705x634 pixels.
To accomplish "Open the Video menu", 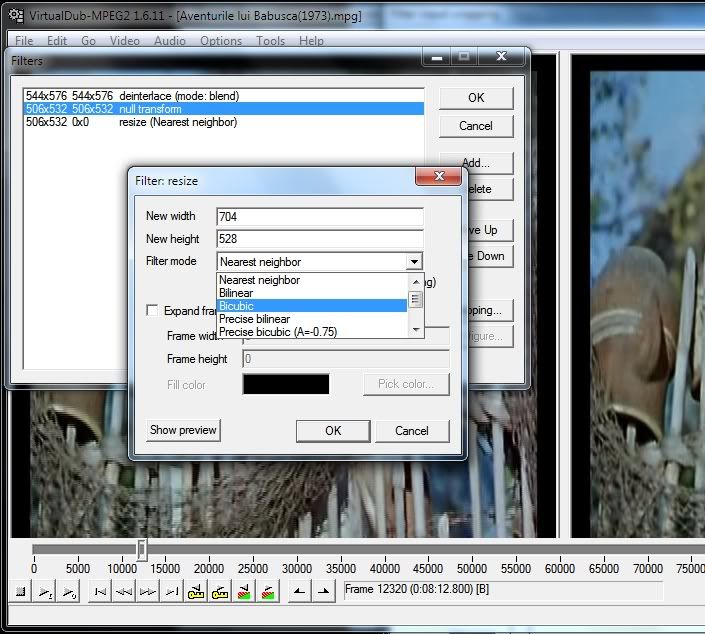I will tap(125, 41).
